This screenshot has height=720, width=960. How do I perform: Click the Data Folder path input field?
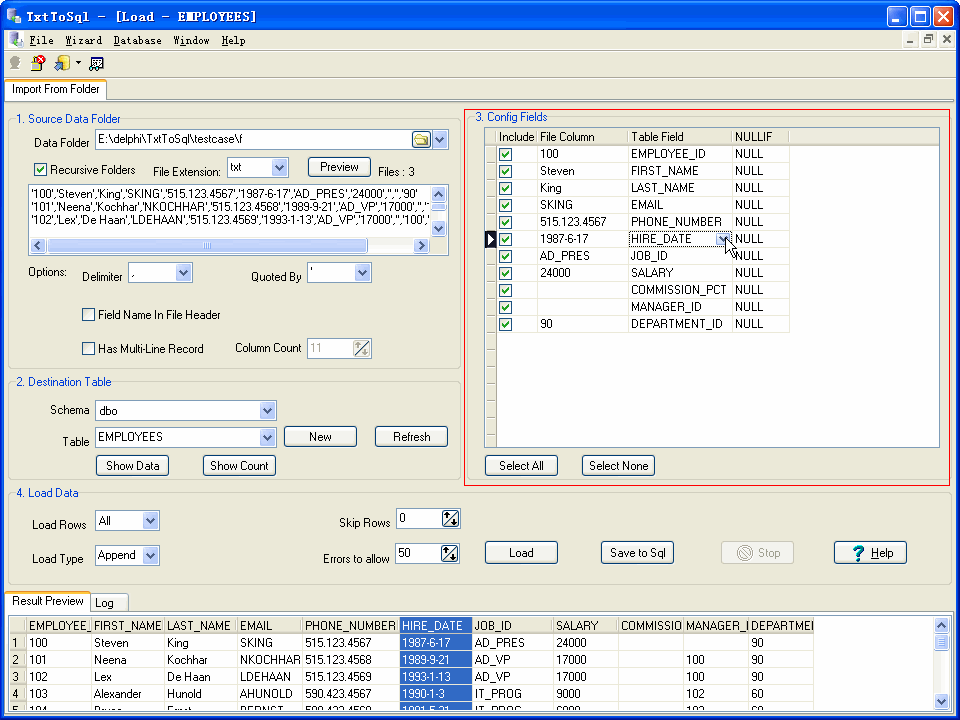[x=253, y=140]
